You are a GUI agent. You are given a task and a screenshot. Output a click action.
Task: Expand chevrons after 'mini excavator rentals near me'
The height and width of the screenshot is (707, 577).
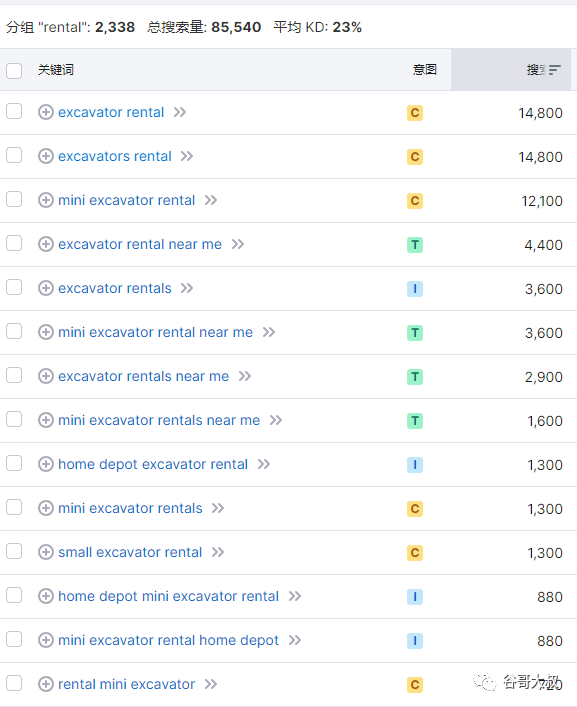pos(275,420)
